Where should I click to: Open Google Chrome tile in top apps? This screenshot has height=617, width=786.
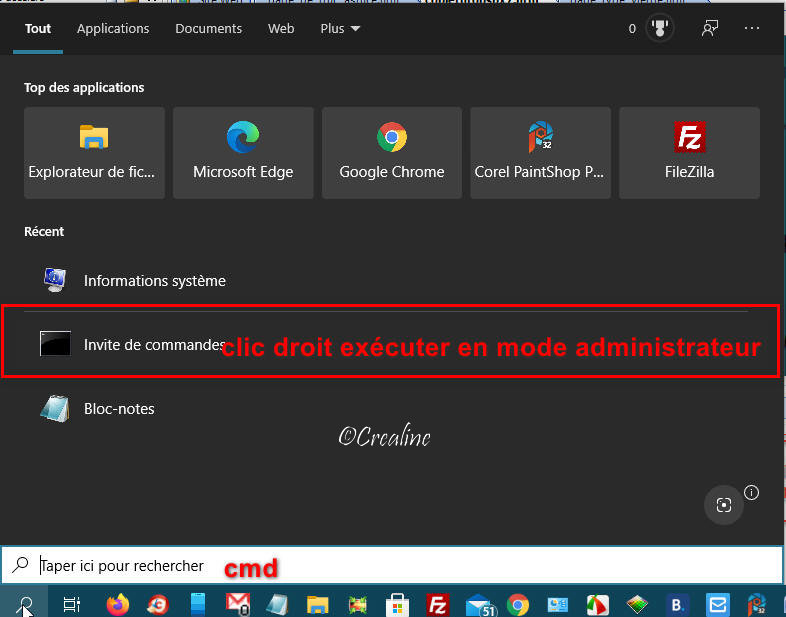tap(391, 152)
